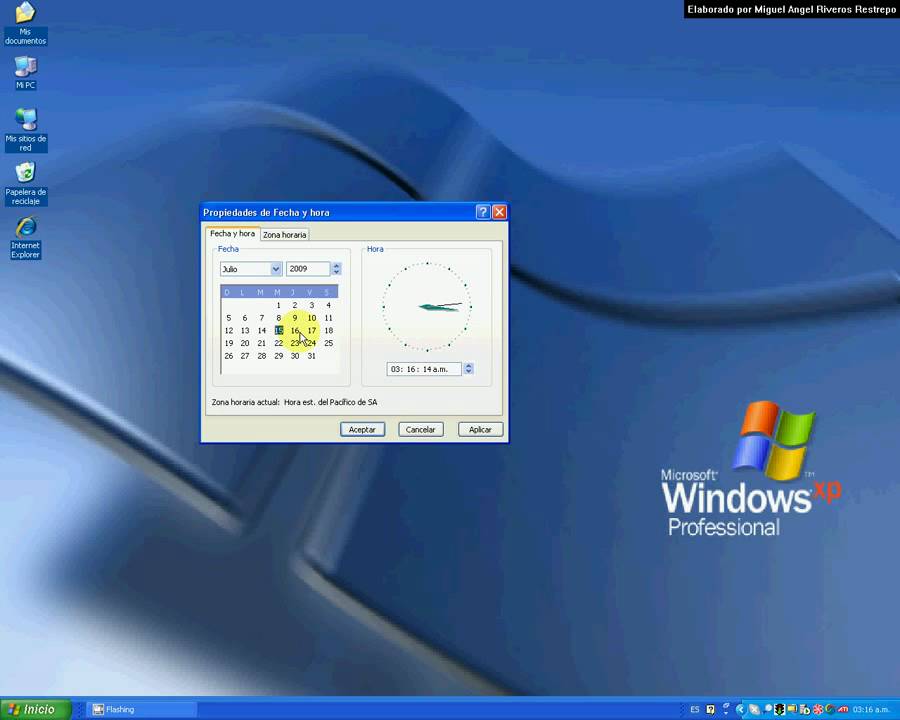
Task: Click the Aceptar button
Action: pyautogui.click(x=362, y=429)
